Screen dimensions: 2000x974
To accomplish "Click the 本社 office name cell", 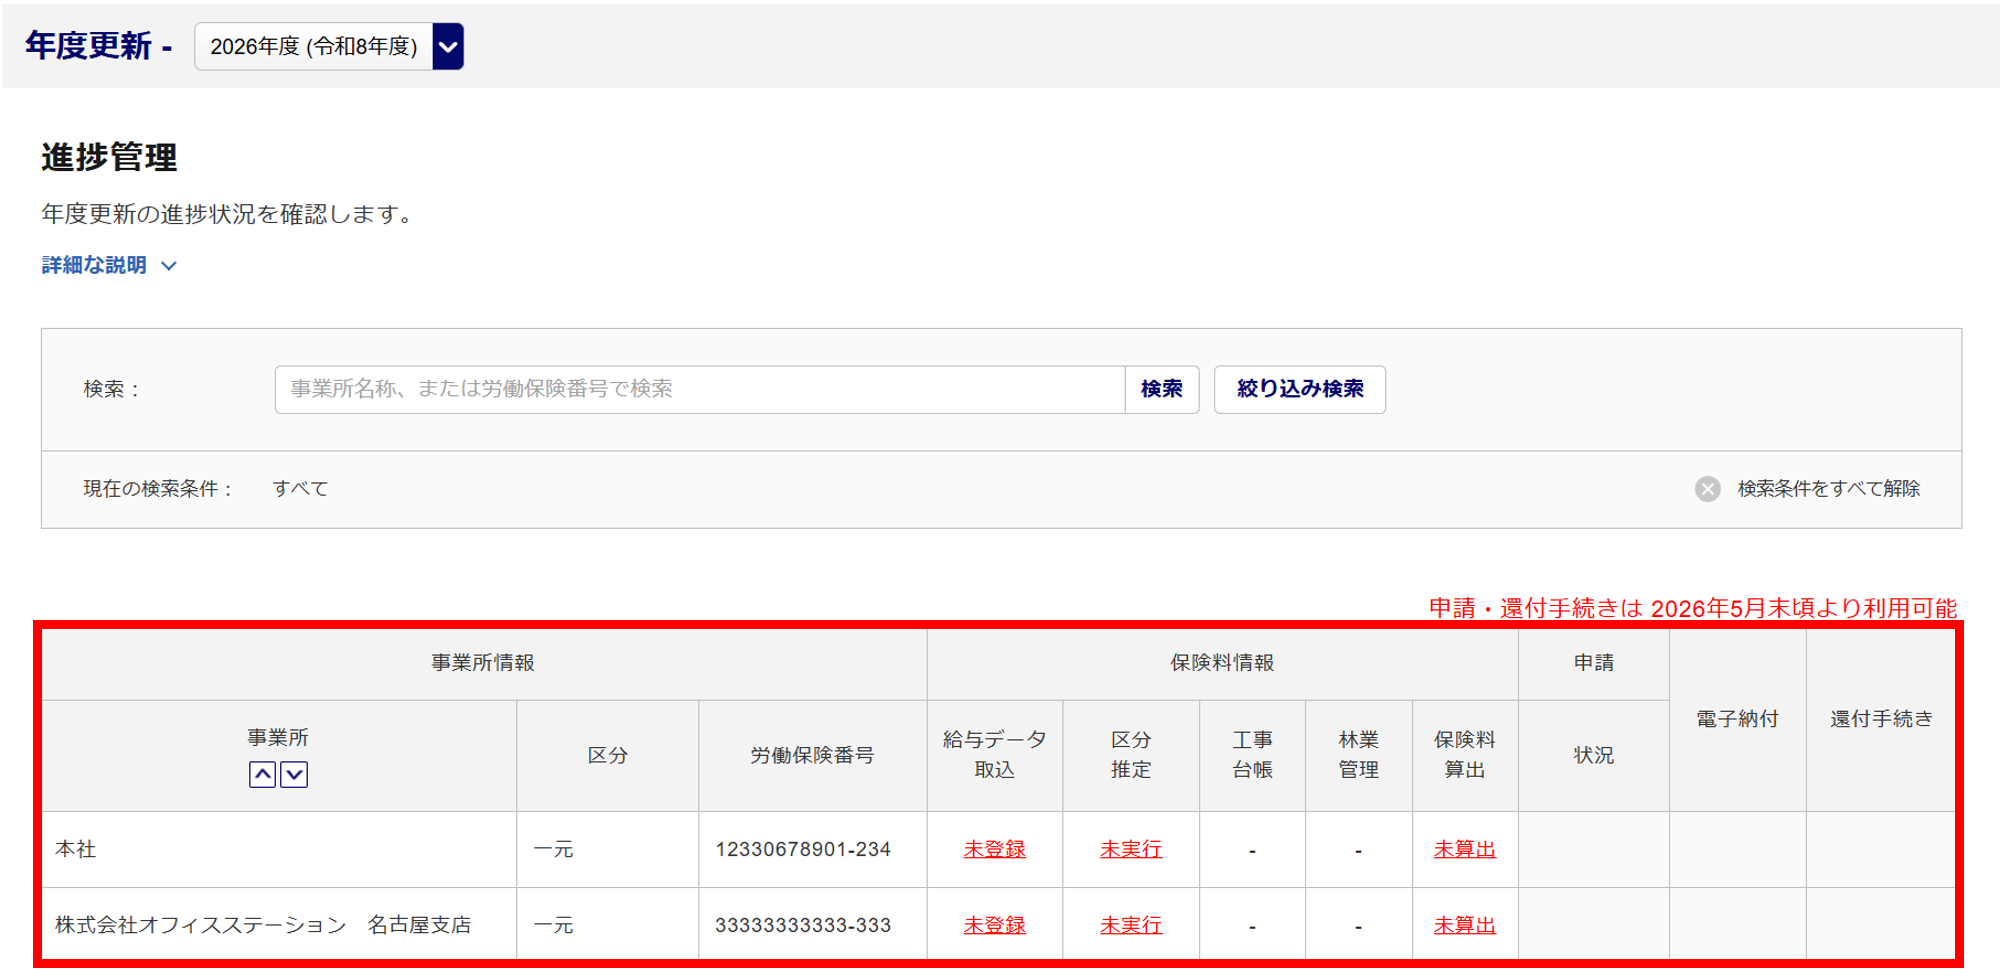I will [76, 850].
